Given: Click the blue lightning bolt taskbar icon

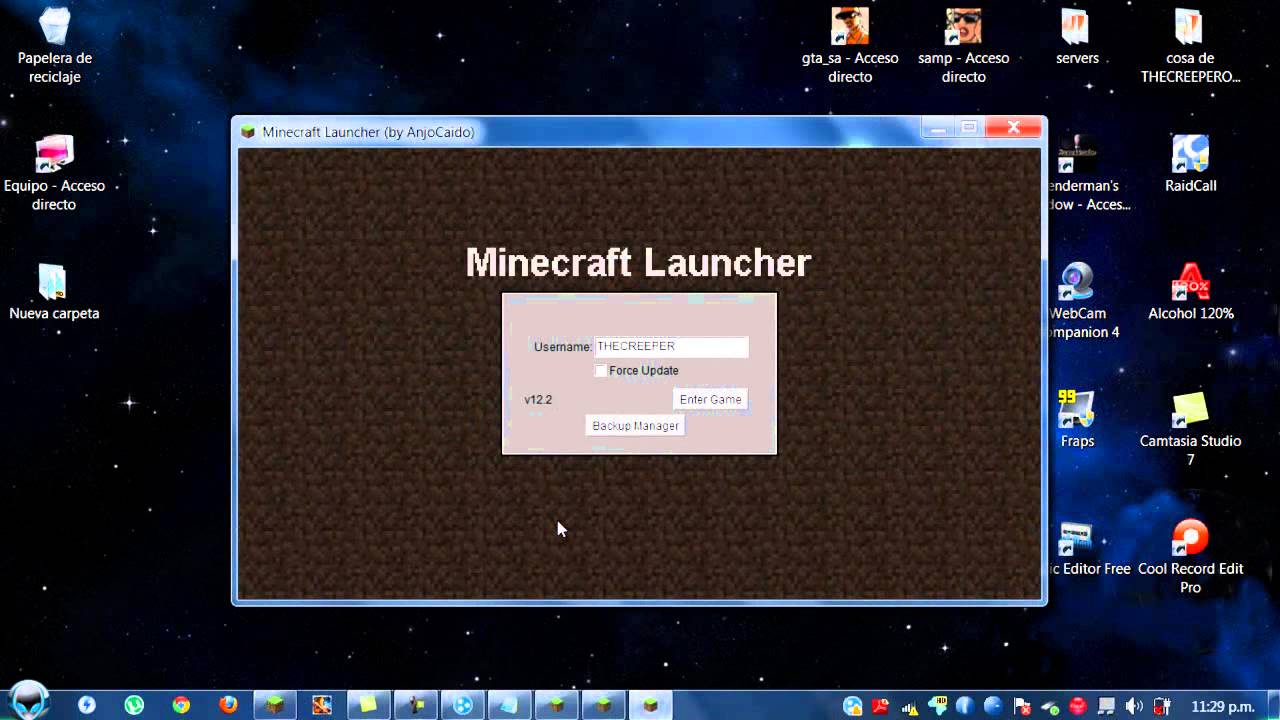Looking at the screenshot, I should pyautogui.click(x=87, y=705).
